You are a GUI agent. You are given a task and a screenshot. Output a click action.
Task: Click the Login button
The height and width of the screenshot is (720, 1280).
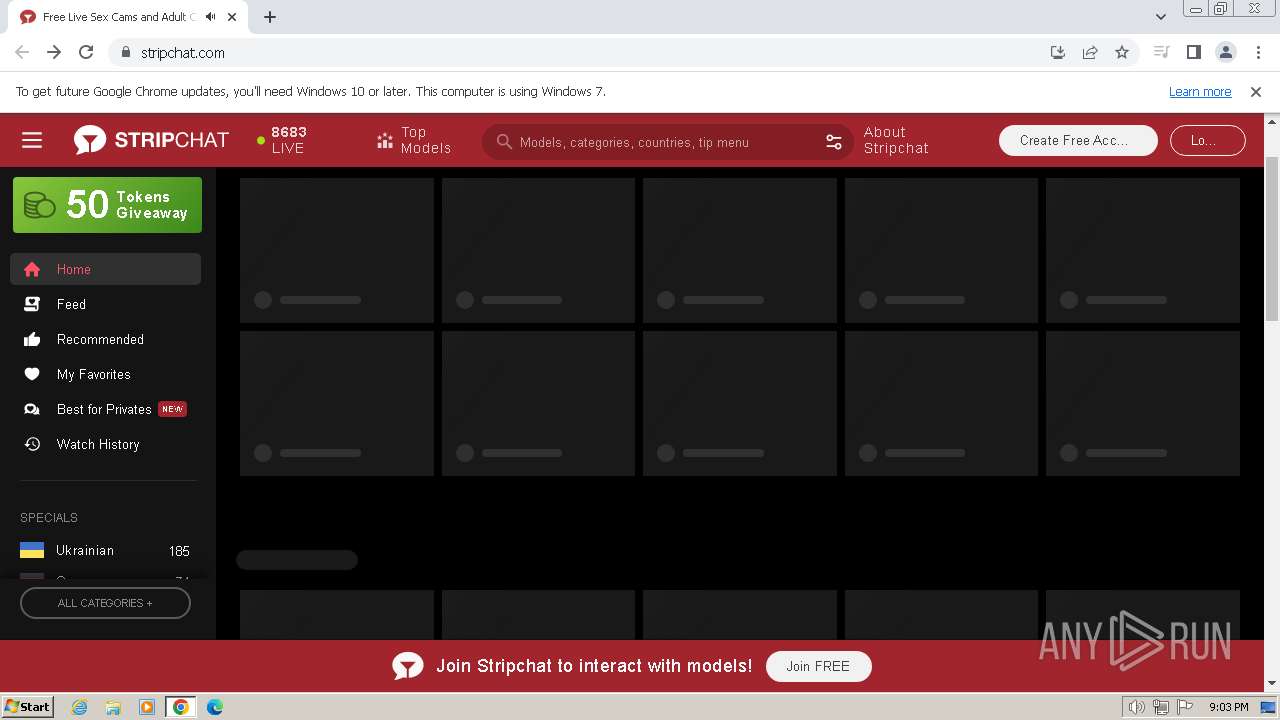[x=1207, y=140]
